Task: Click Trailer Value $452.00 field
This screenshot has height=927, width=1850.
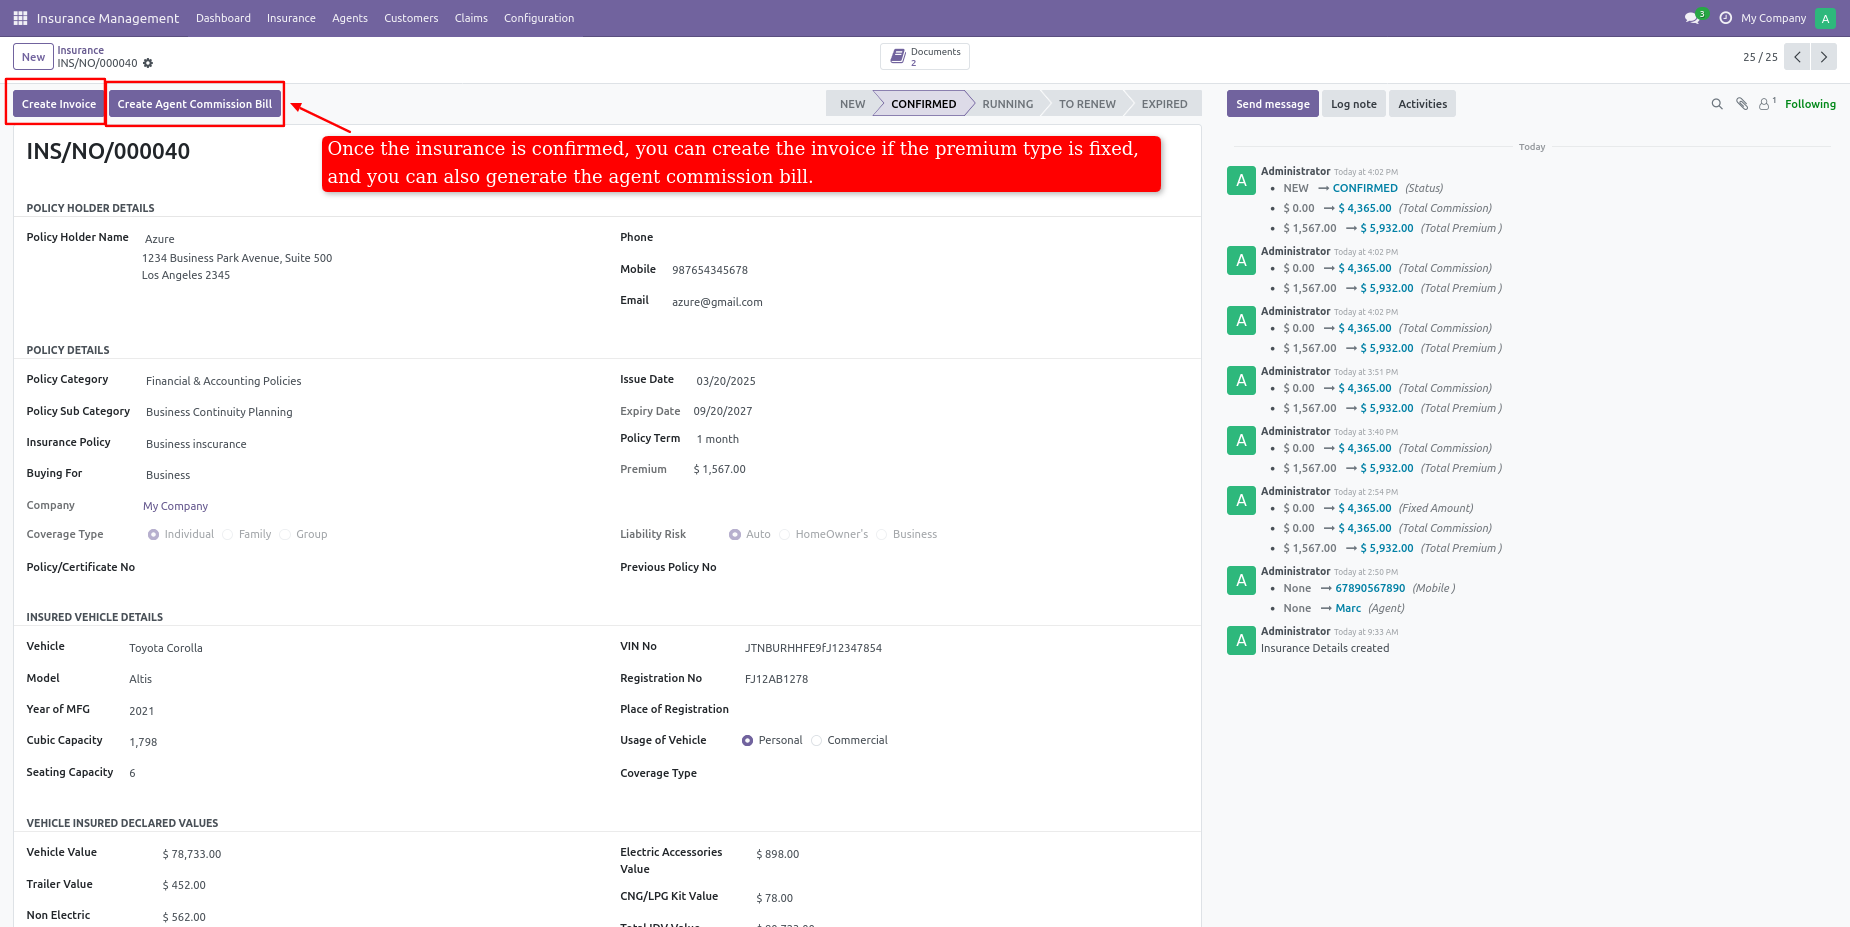Action: pyautogui.click(x=184, y=885)
